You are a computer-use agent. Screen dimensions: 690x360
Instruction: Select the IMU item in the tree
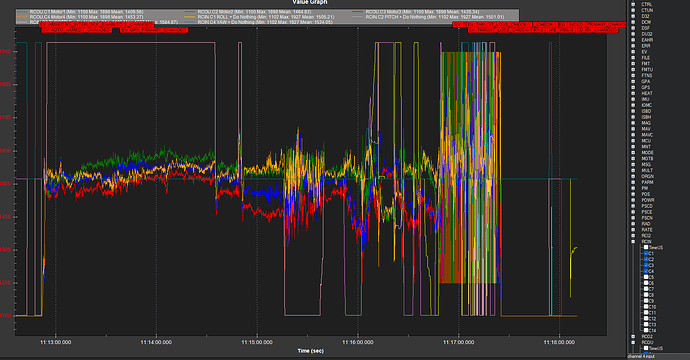[x=646, y=99]
